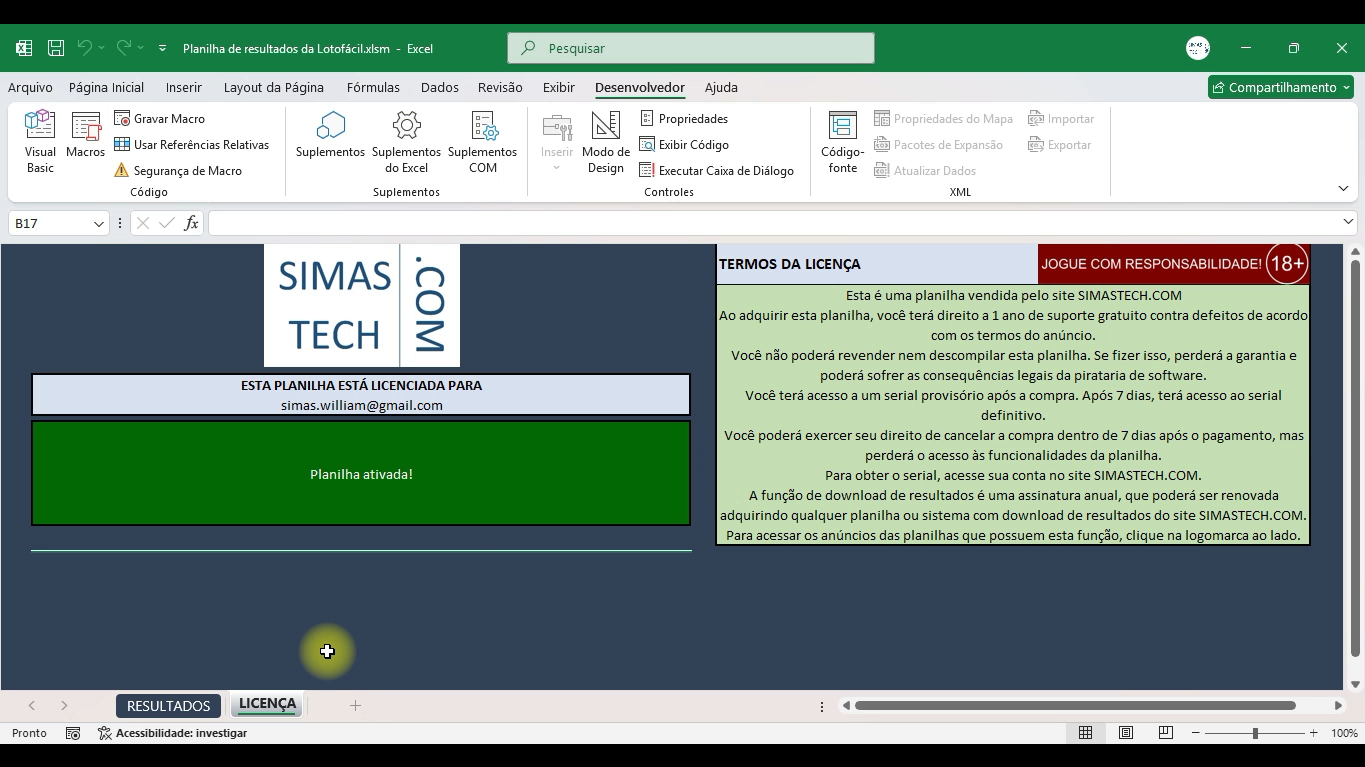
Task: Open the Name Box dropdown
Action: [x=99, y=223]
